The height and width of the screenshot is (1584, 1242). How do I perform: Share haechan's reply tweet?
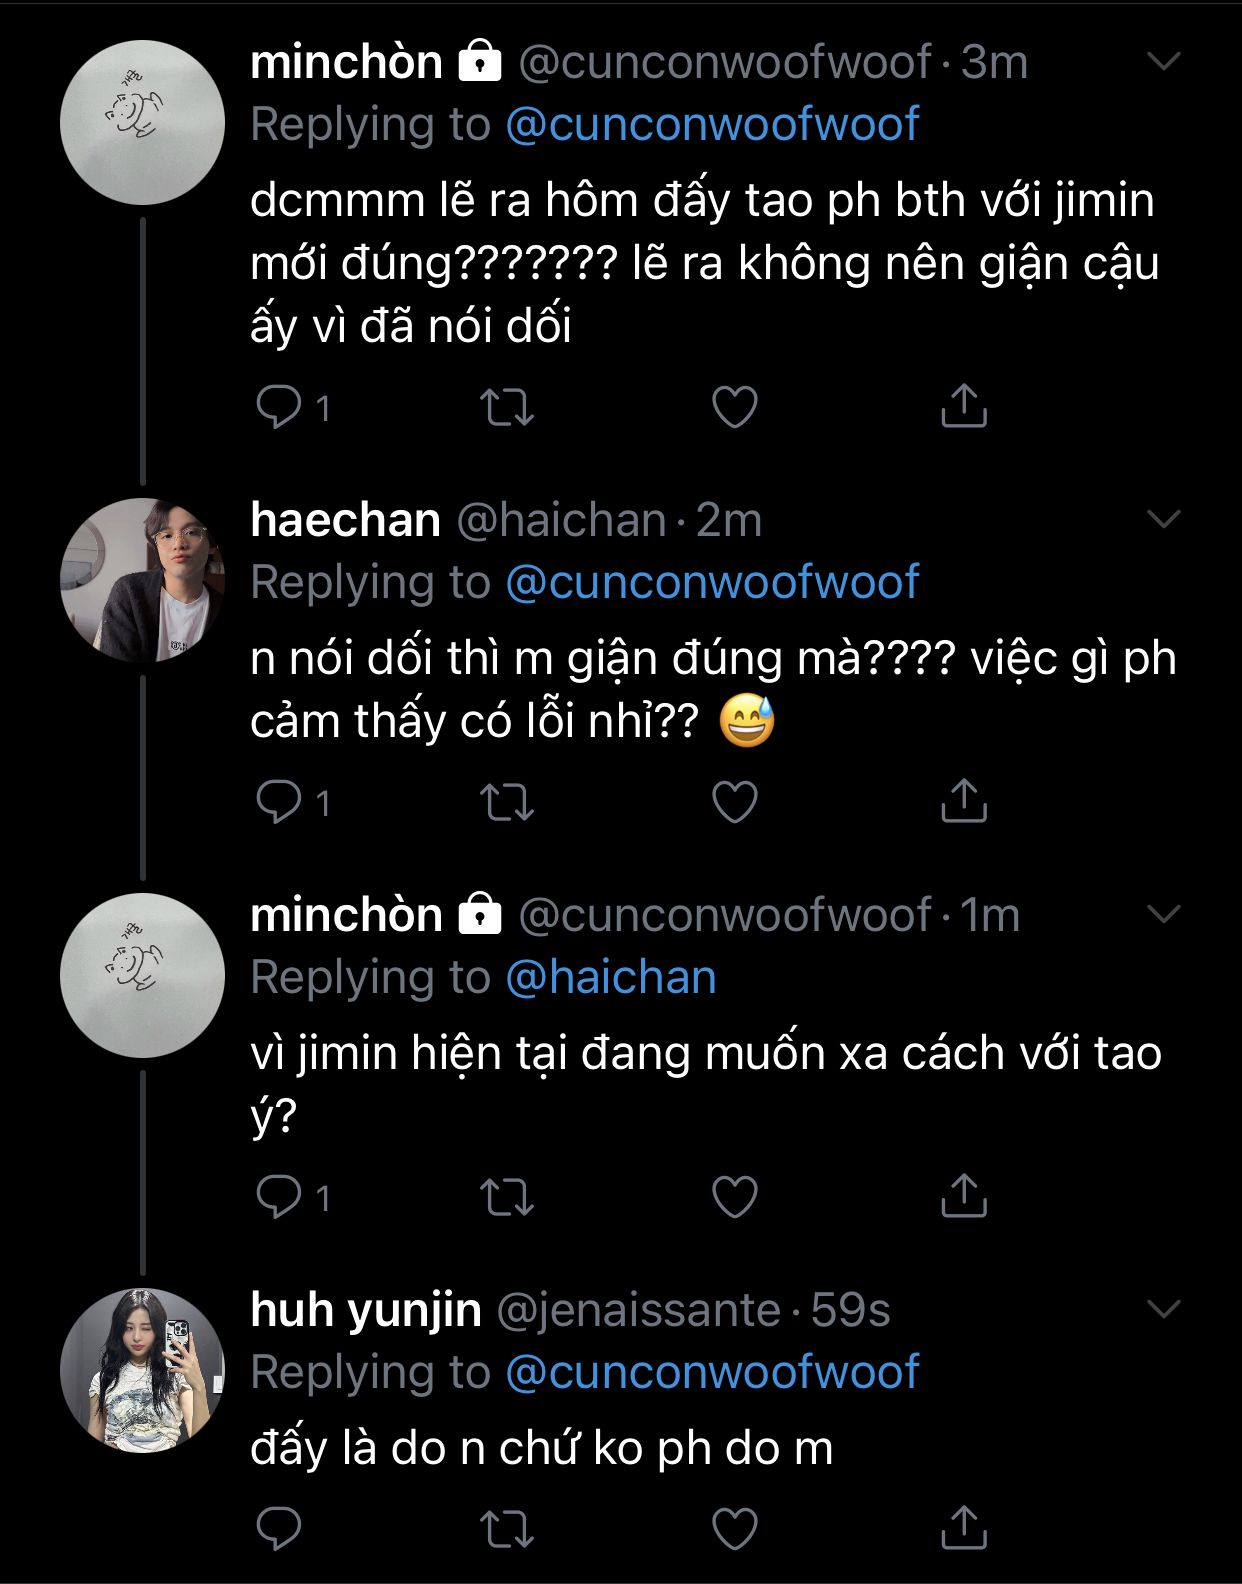[964, 800]
